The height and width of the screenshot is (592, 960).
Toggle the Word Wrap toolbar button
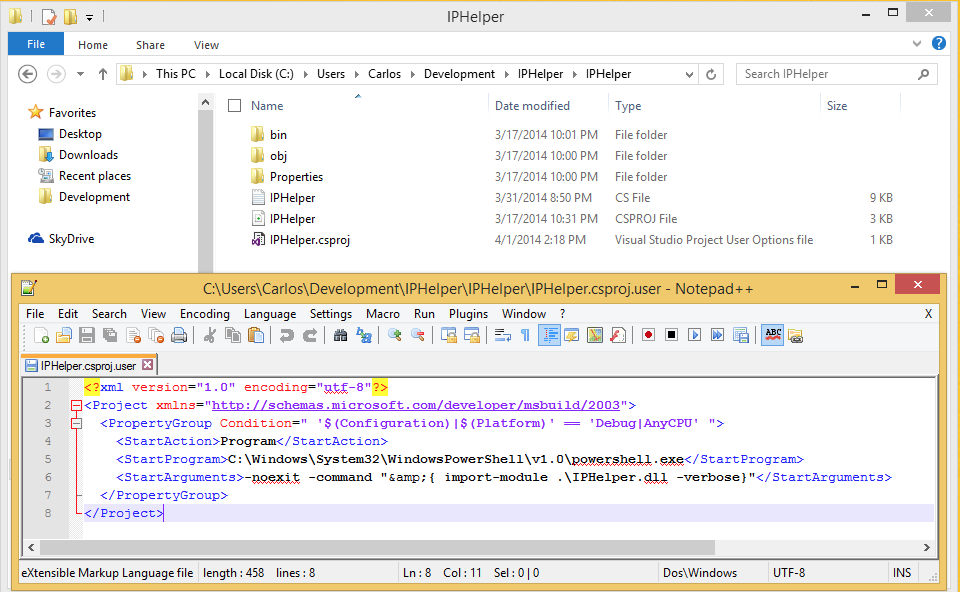[503, 335]
